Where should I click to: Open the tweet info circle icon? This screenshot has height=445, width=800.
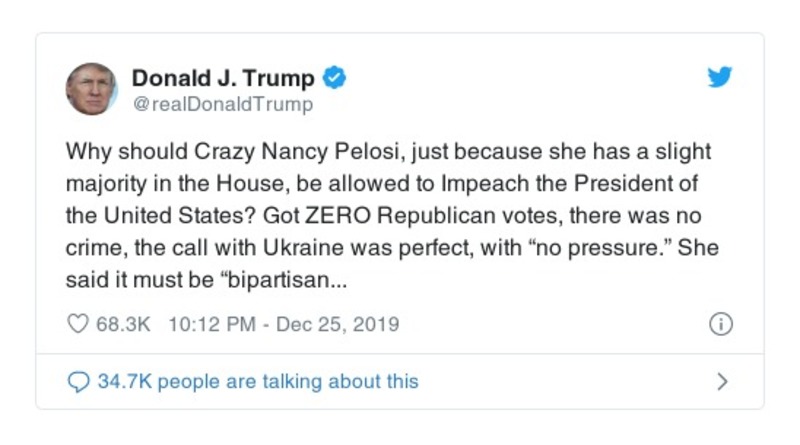coord(721,325)
